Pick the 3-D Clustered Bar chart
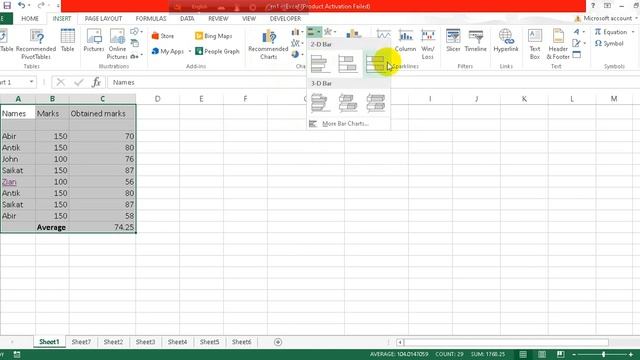 [x=320, y=102]
